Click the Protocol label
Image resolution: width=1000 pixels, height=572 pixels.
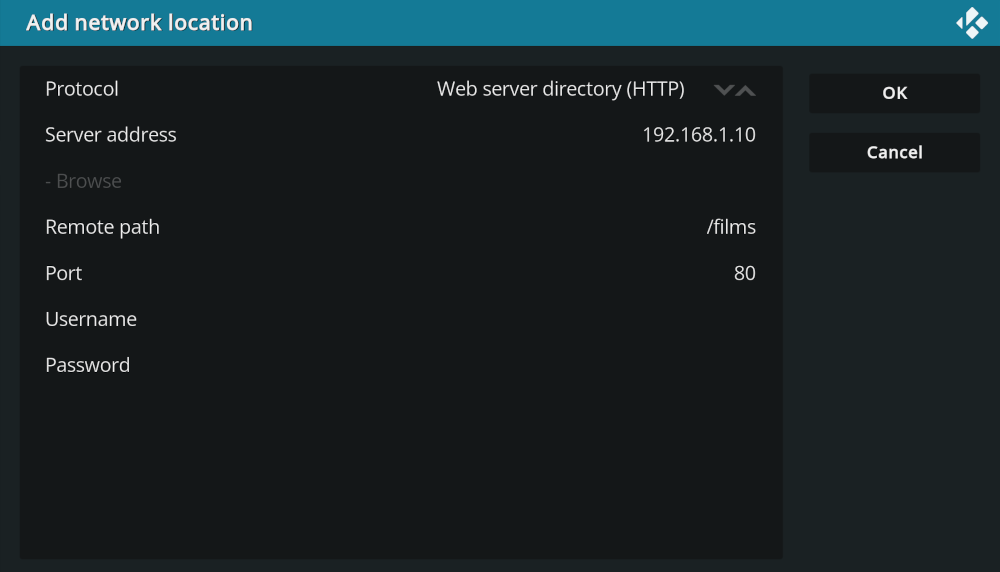point(82,89)
